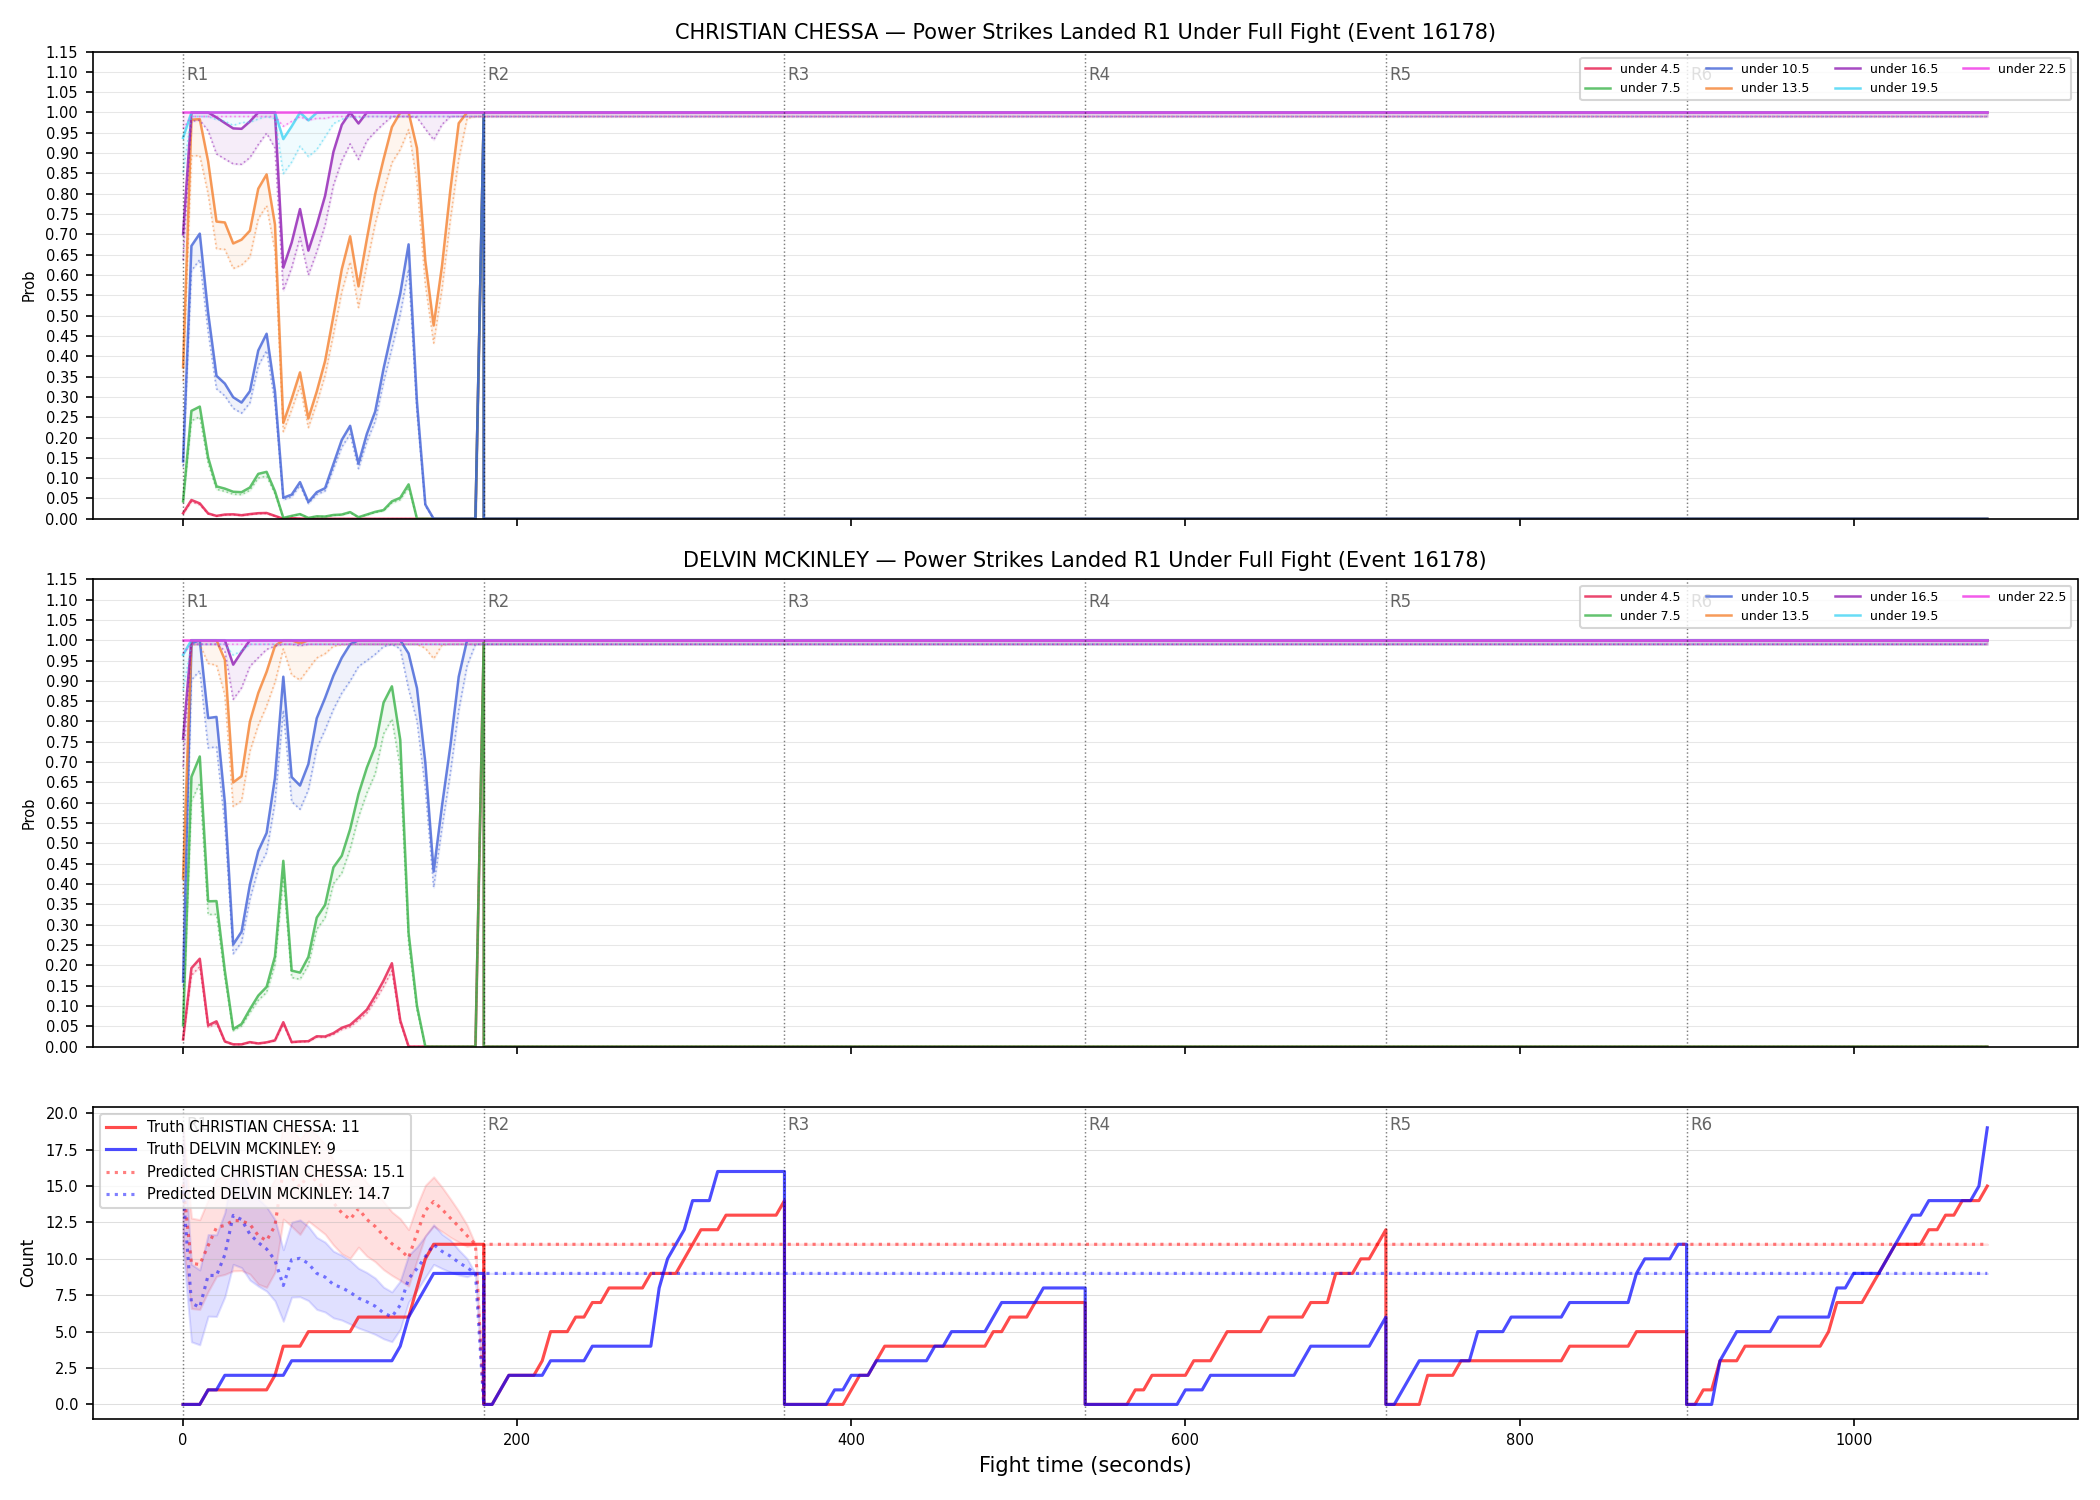This screenshot has width=2100, height=1500.
Task: Click legend entry 'Truth DELVIN MCKINLEY: 9'
Action: click(x=220, y=1149)
